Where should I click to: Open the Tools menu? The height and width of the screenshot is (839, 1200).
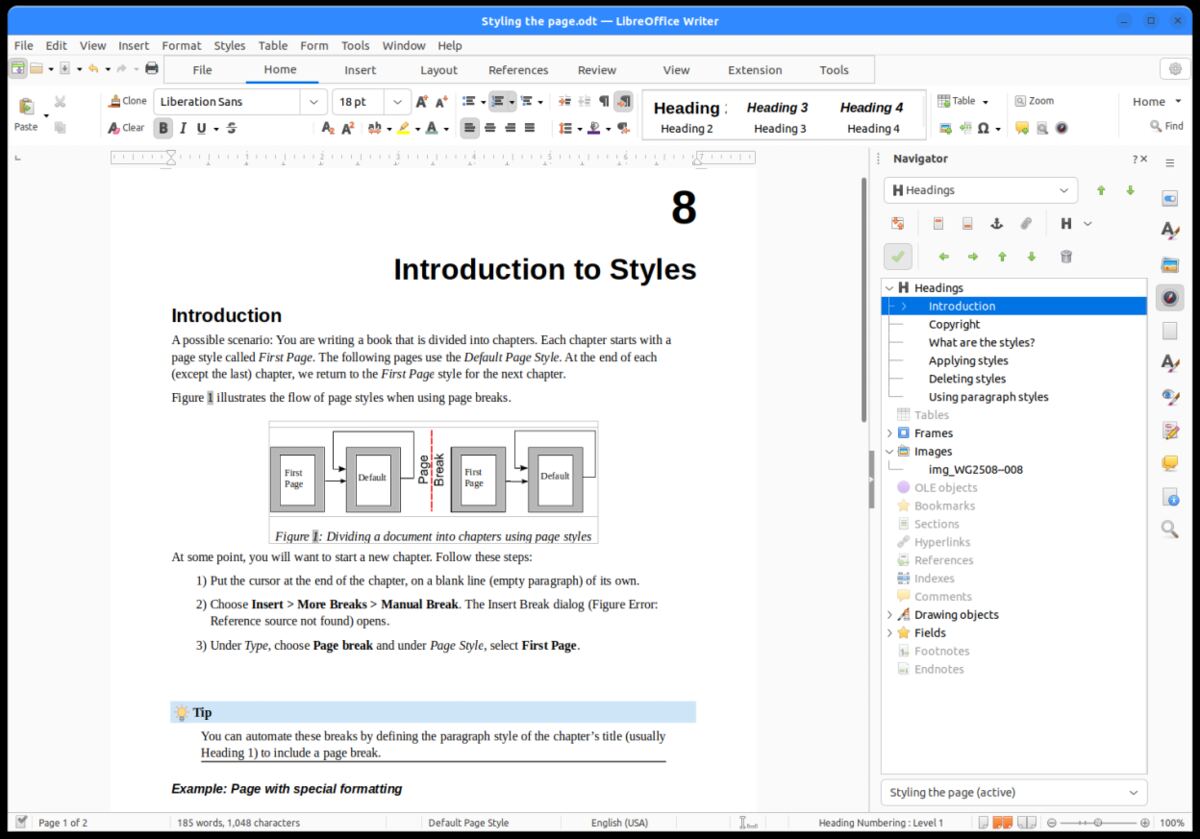tap(355, 45)
